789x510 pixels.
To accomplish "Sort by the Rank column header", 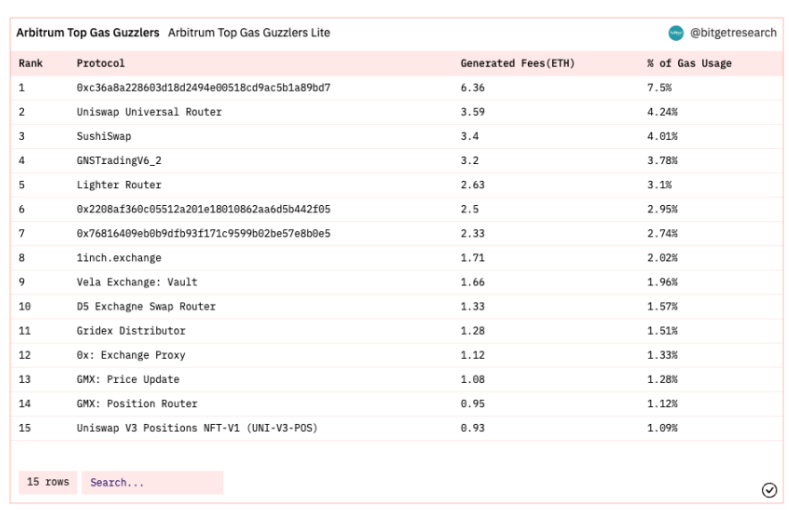I will [31, 63].
